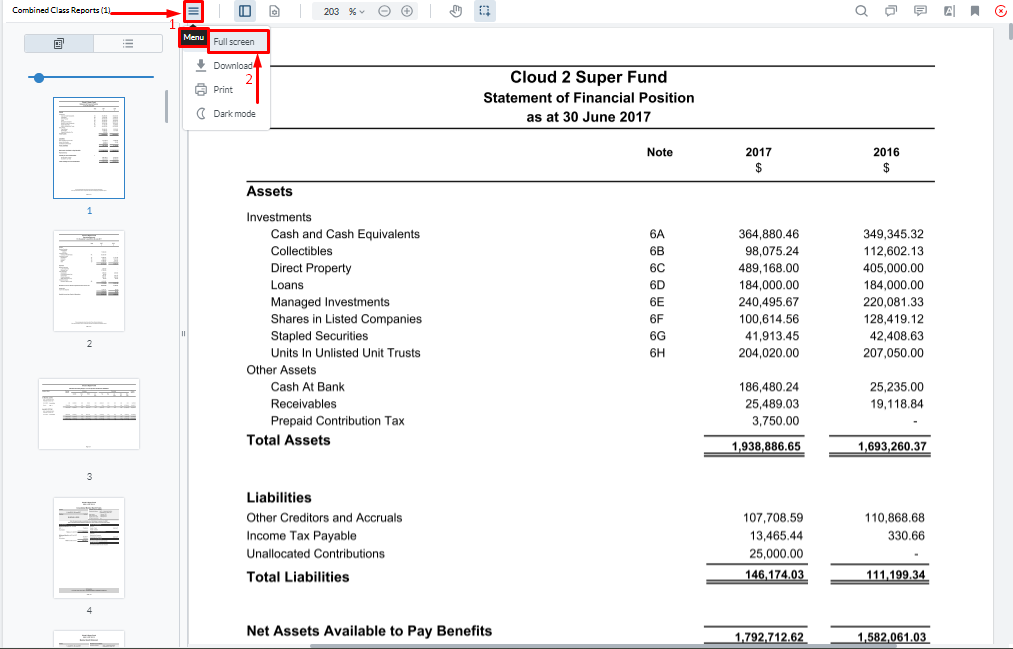Click 'Prepaid Contribution Tax' row label
1013x649 pixels.
pyautogui.click(x=337, y=420)
